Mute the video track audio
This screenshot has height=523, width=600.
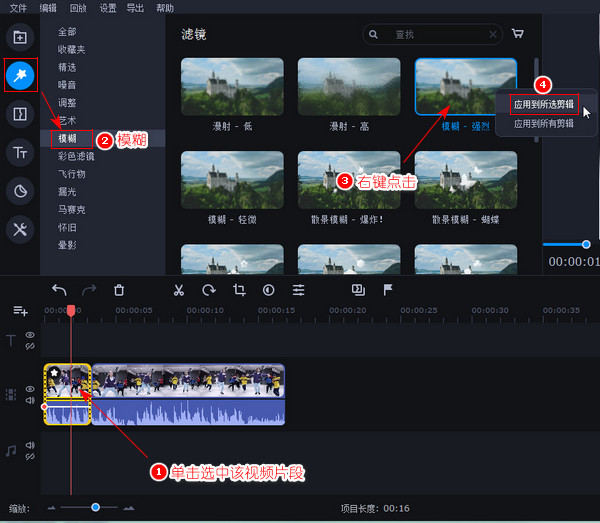pyautogui.click(x=30, y=400)
